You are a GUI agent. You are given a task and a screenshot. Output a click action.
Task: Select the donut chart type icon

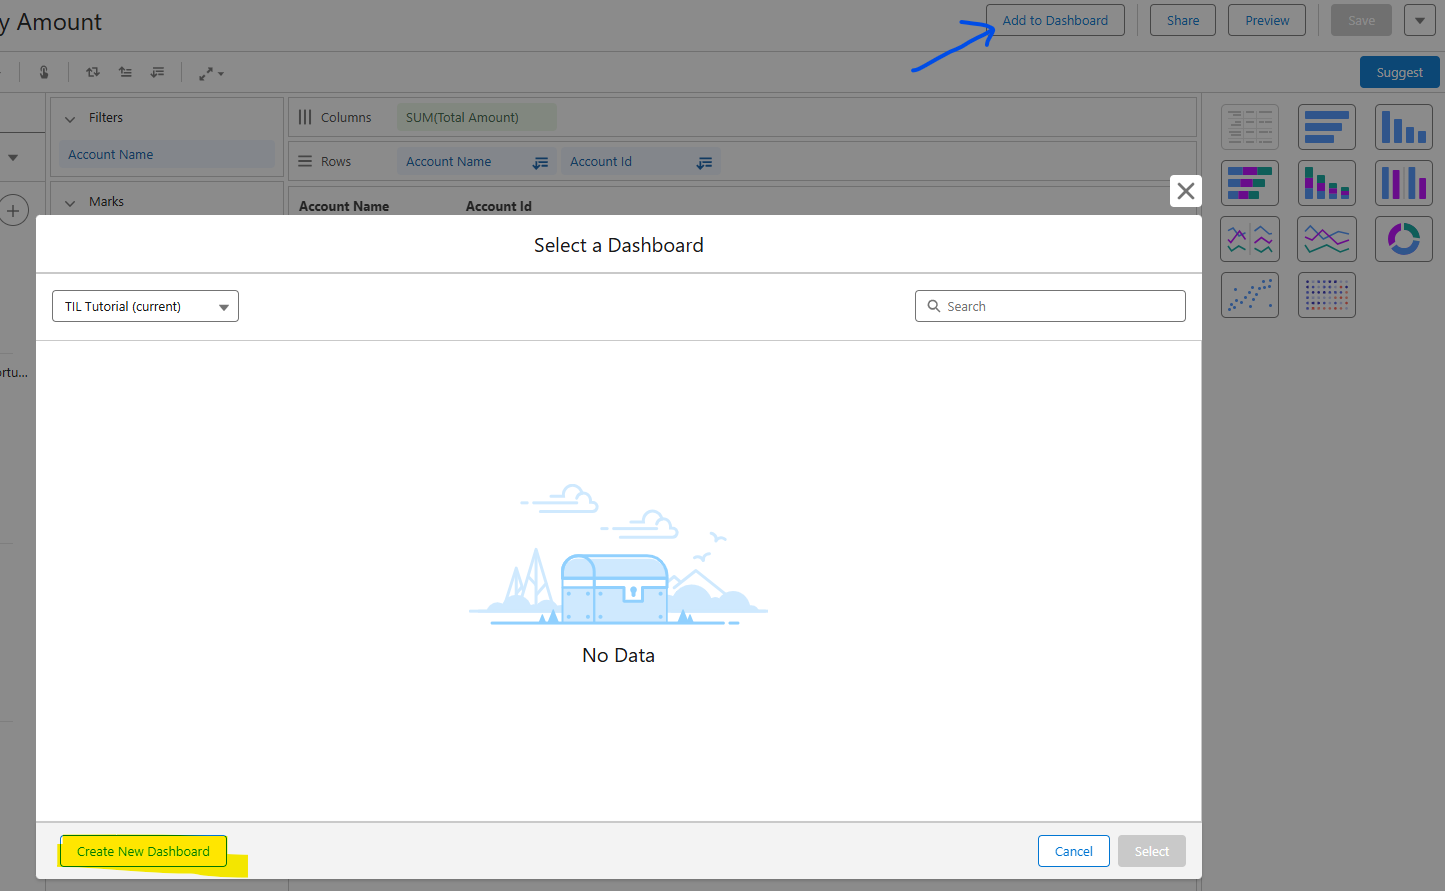click(1403, 239)
